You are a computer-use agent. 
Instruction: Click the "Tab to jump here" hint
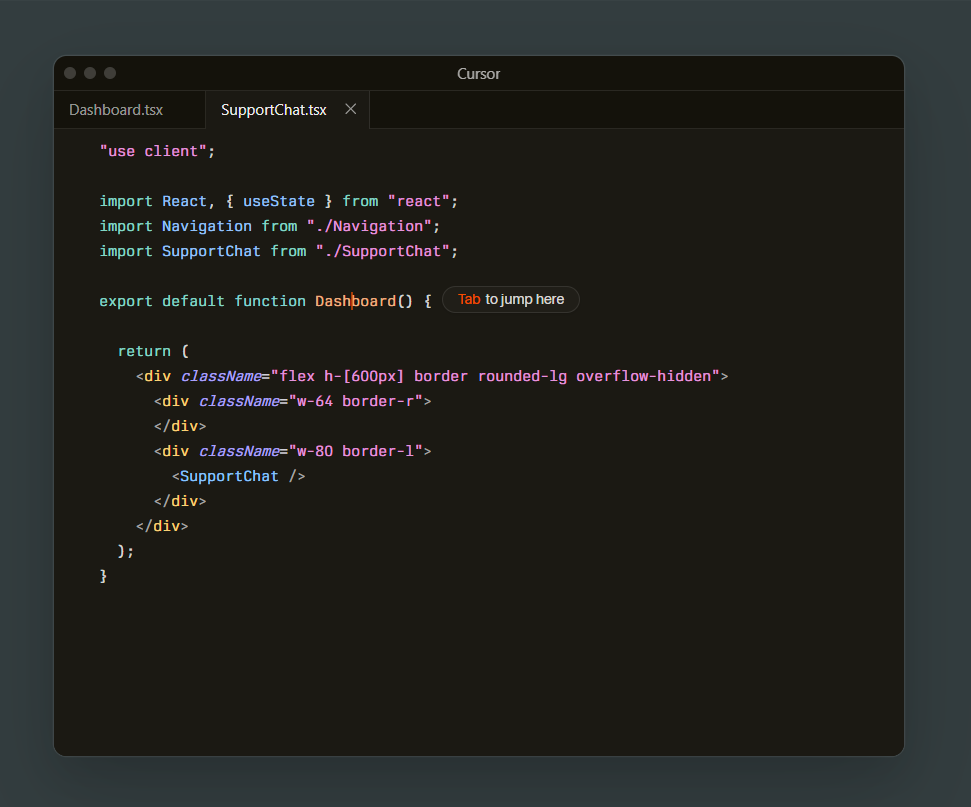(x=510, y=300)
